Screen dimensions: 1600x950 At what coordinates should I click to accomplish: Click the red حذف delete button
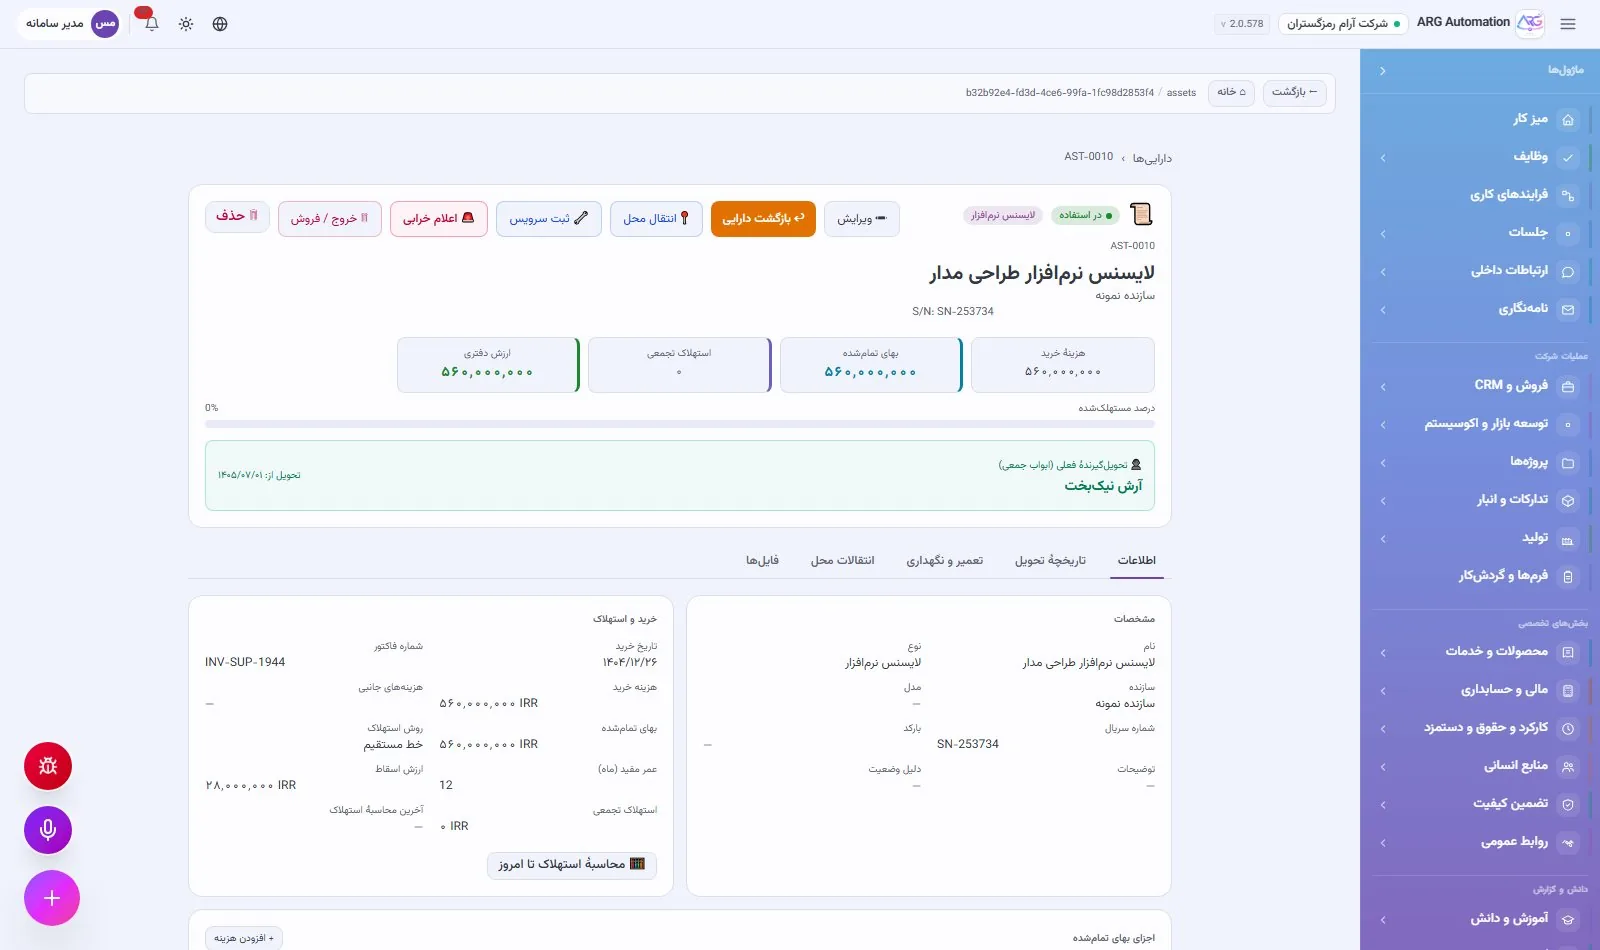point(237,216)
